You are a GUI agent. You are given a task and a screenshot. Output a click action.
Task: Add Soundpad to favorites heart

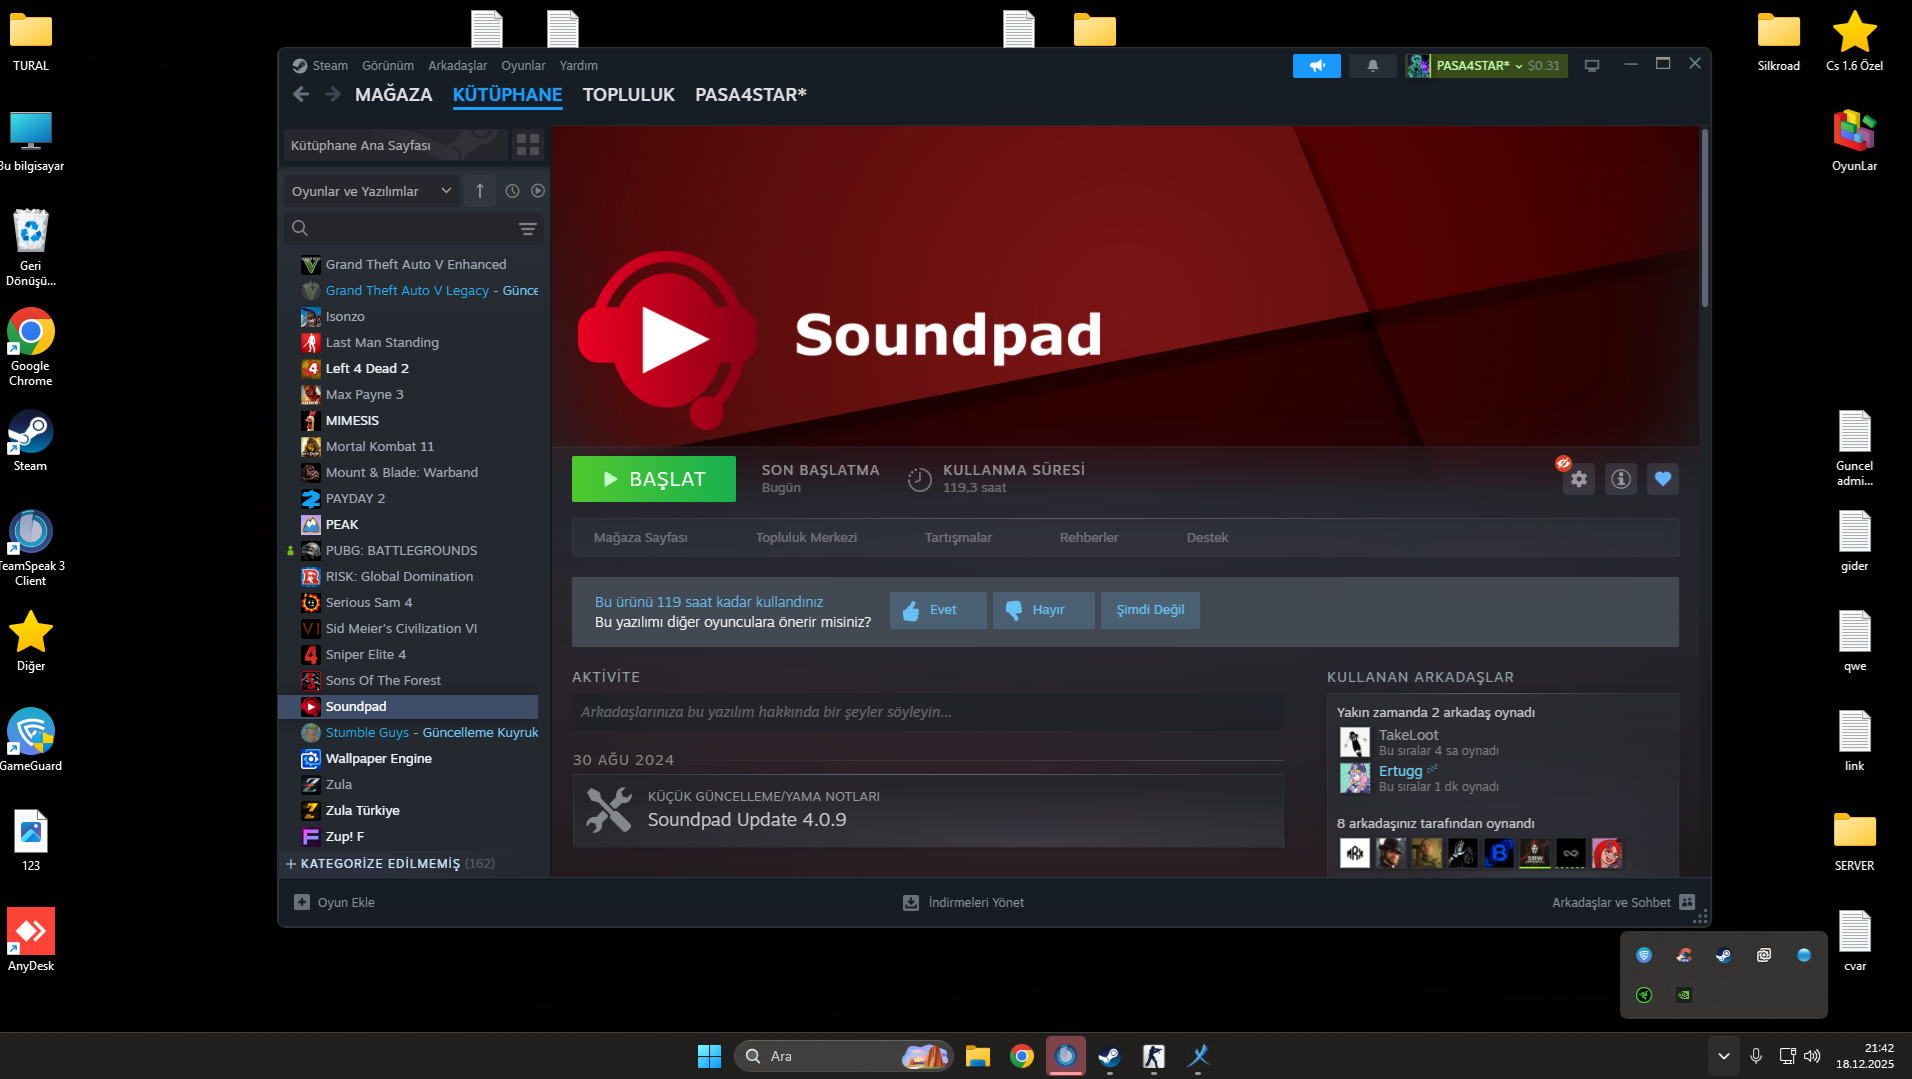pos(1663,479)
